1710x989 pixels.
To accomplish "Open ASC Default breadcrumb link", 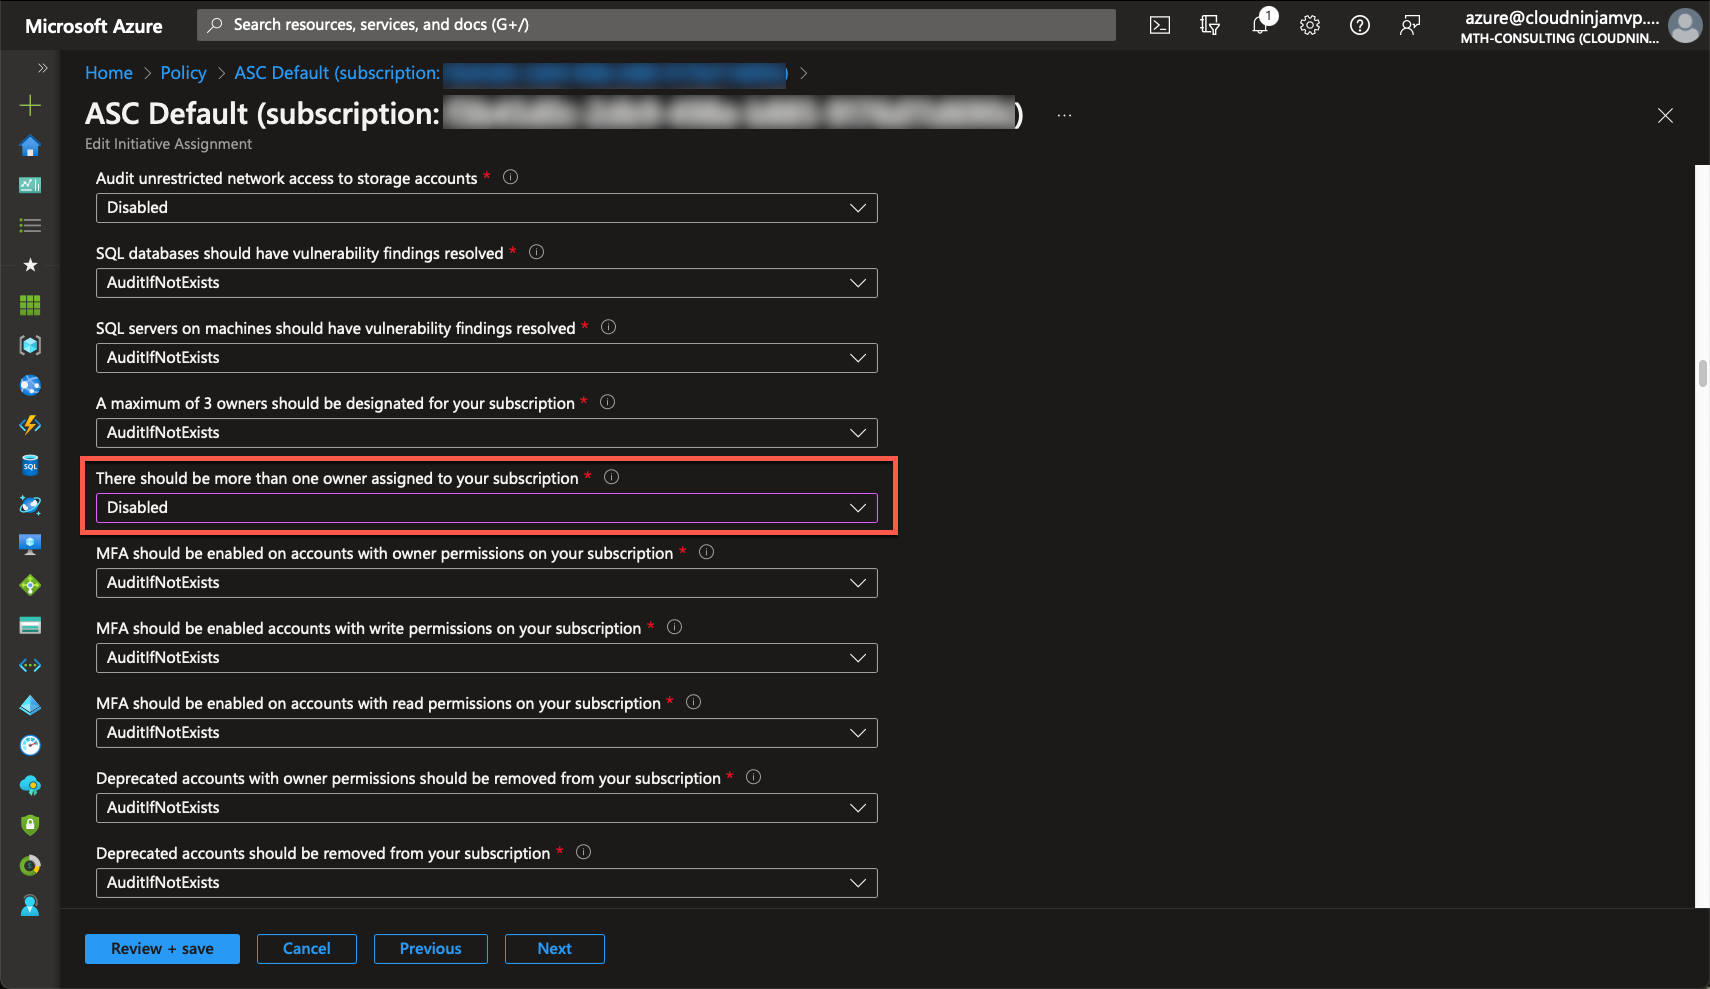I will click(x=510, y=73).
